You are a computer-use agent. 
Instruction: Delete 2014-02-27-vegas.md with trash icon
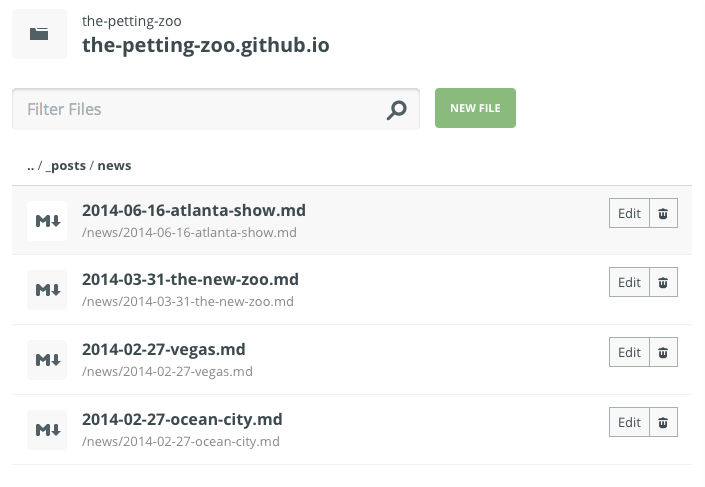663,352
